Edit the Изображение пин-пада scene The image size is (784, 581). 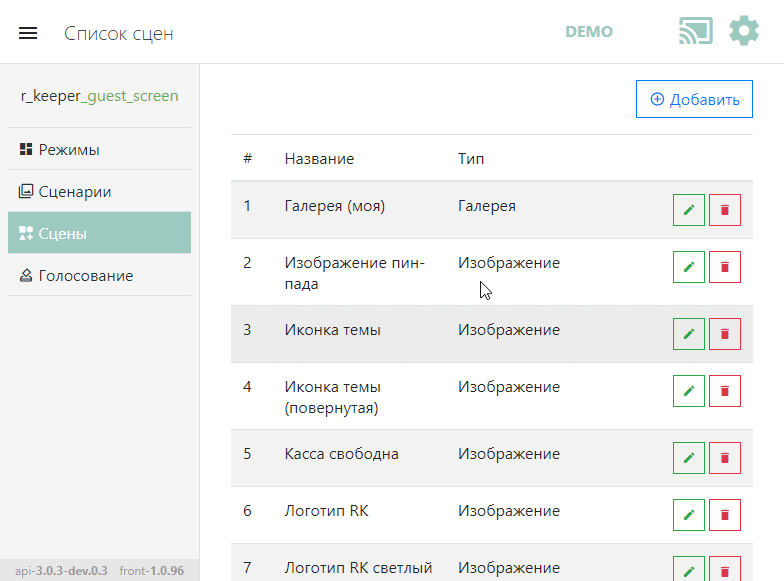688,267
